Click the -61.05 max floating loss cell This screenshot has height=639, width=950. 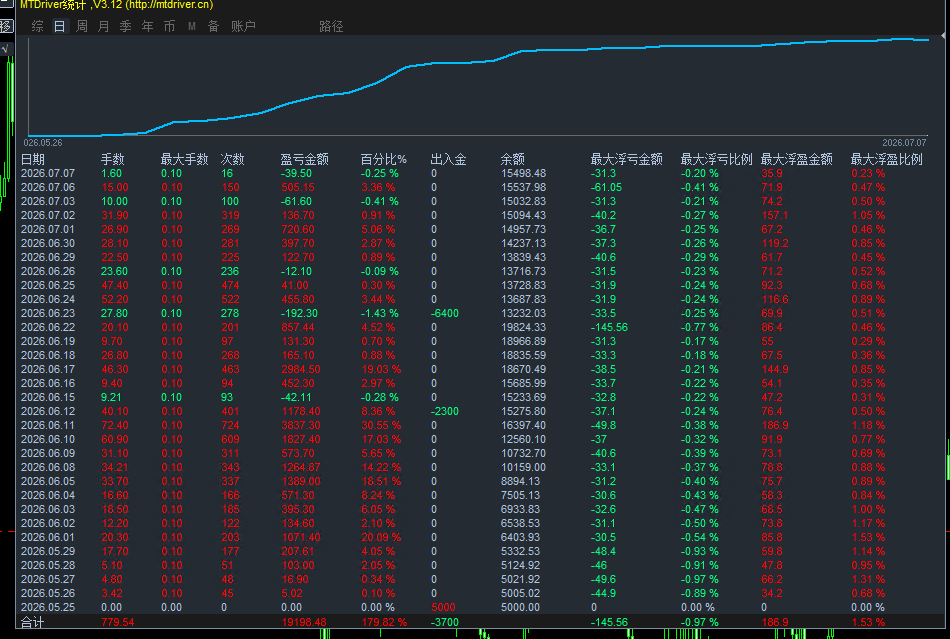coord(606,187)
